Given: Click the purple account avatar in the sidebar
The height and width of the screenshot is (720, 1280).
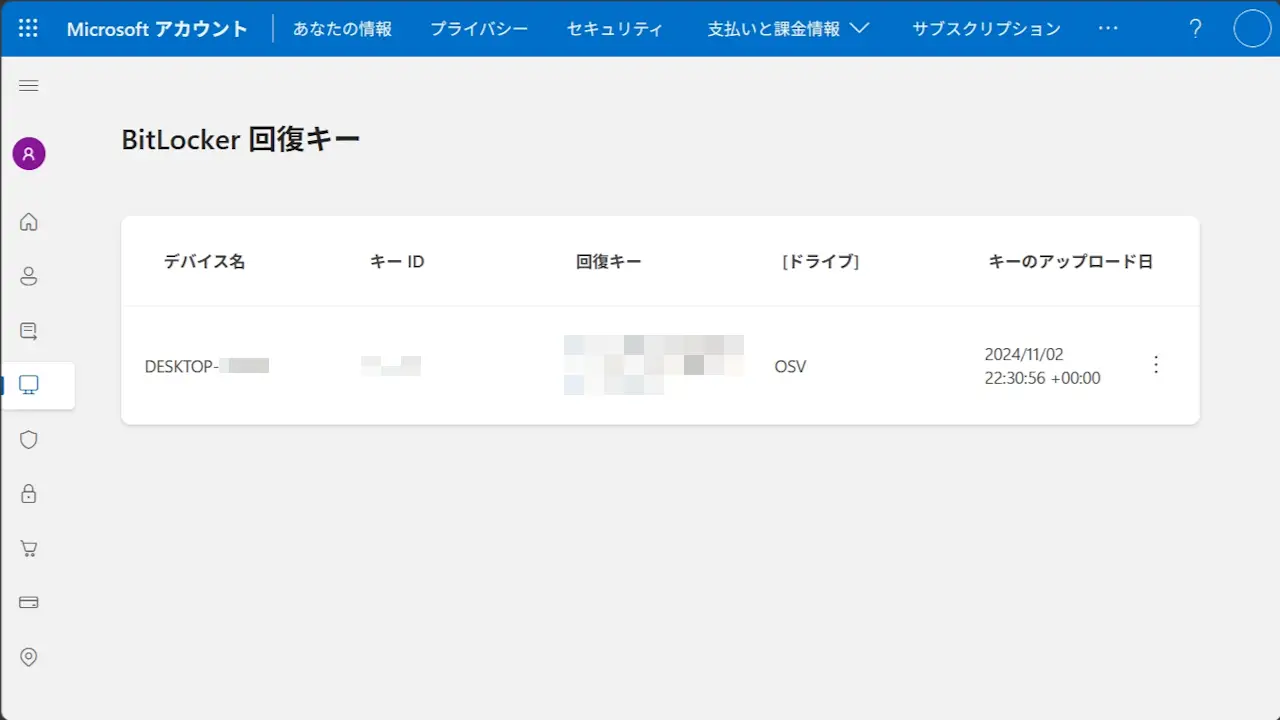Looking at the screenshot, I should pos(29,154).
